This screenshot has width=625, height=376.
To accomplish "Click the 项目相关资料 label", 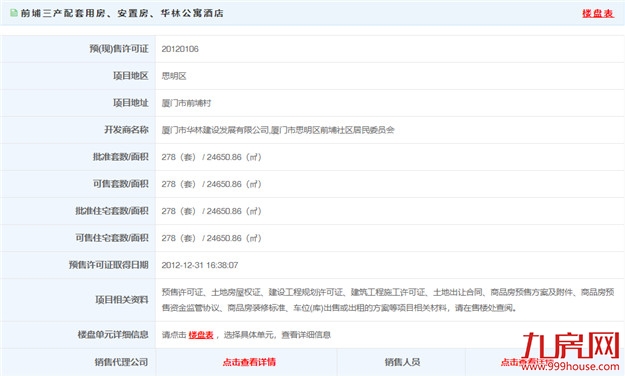I will 122,299.
